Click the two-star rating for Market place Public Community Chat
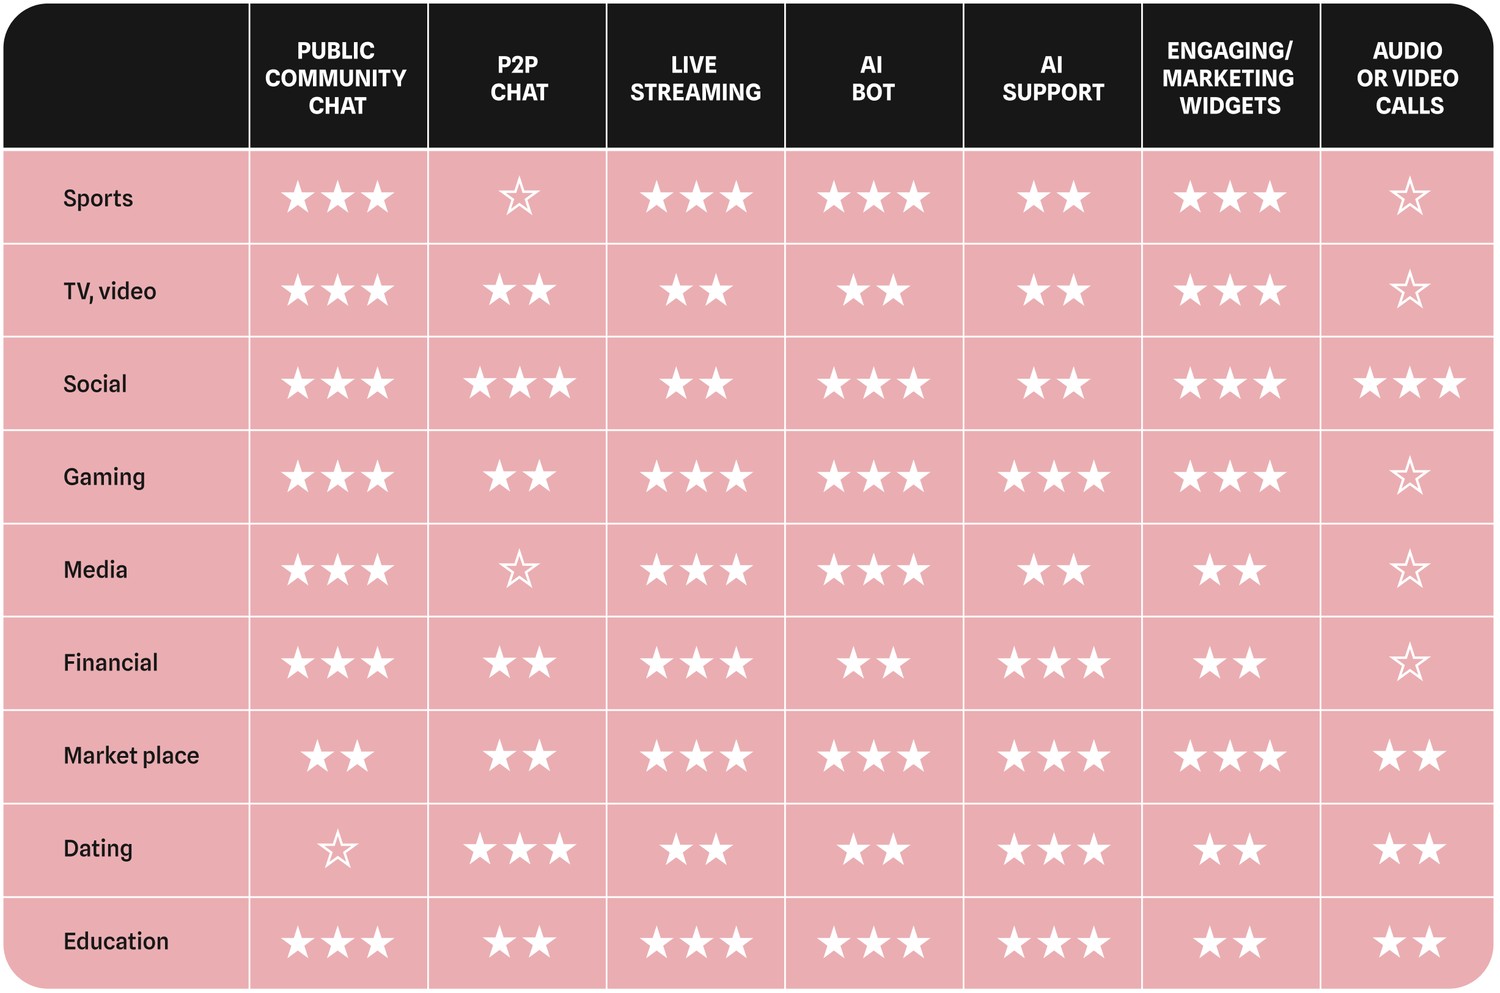This screenshot has height=993, width=1500. [x=338, y=756]
